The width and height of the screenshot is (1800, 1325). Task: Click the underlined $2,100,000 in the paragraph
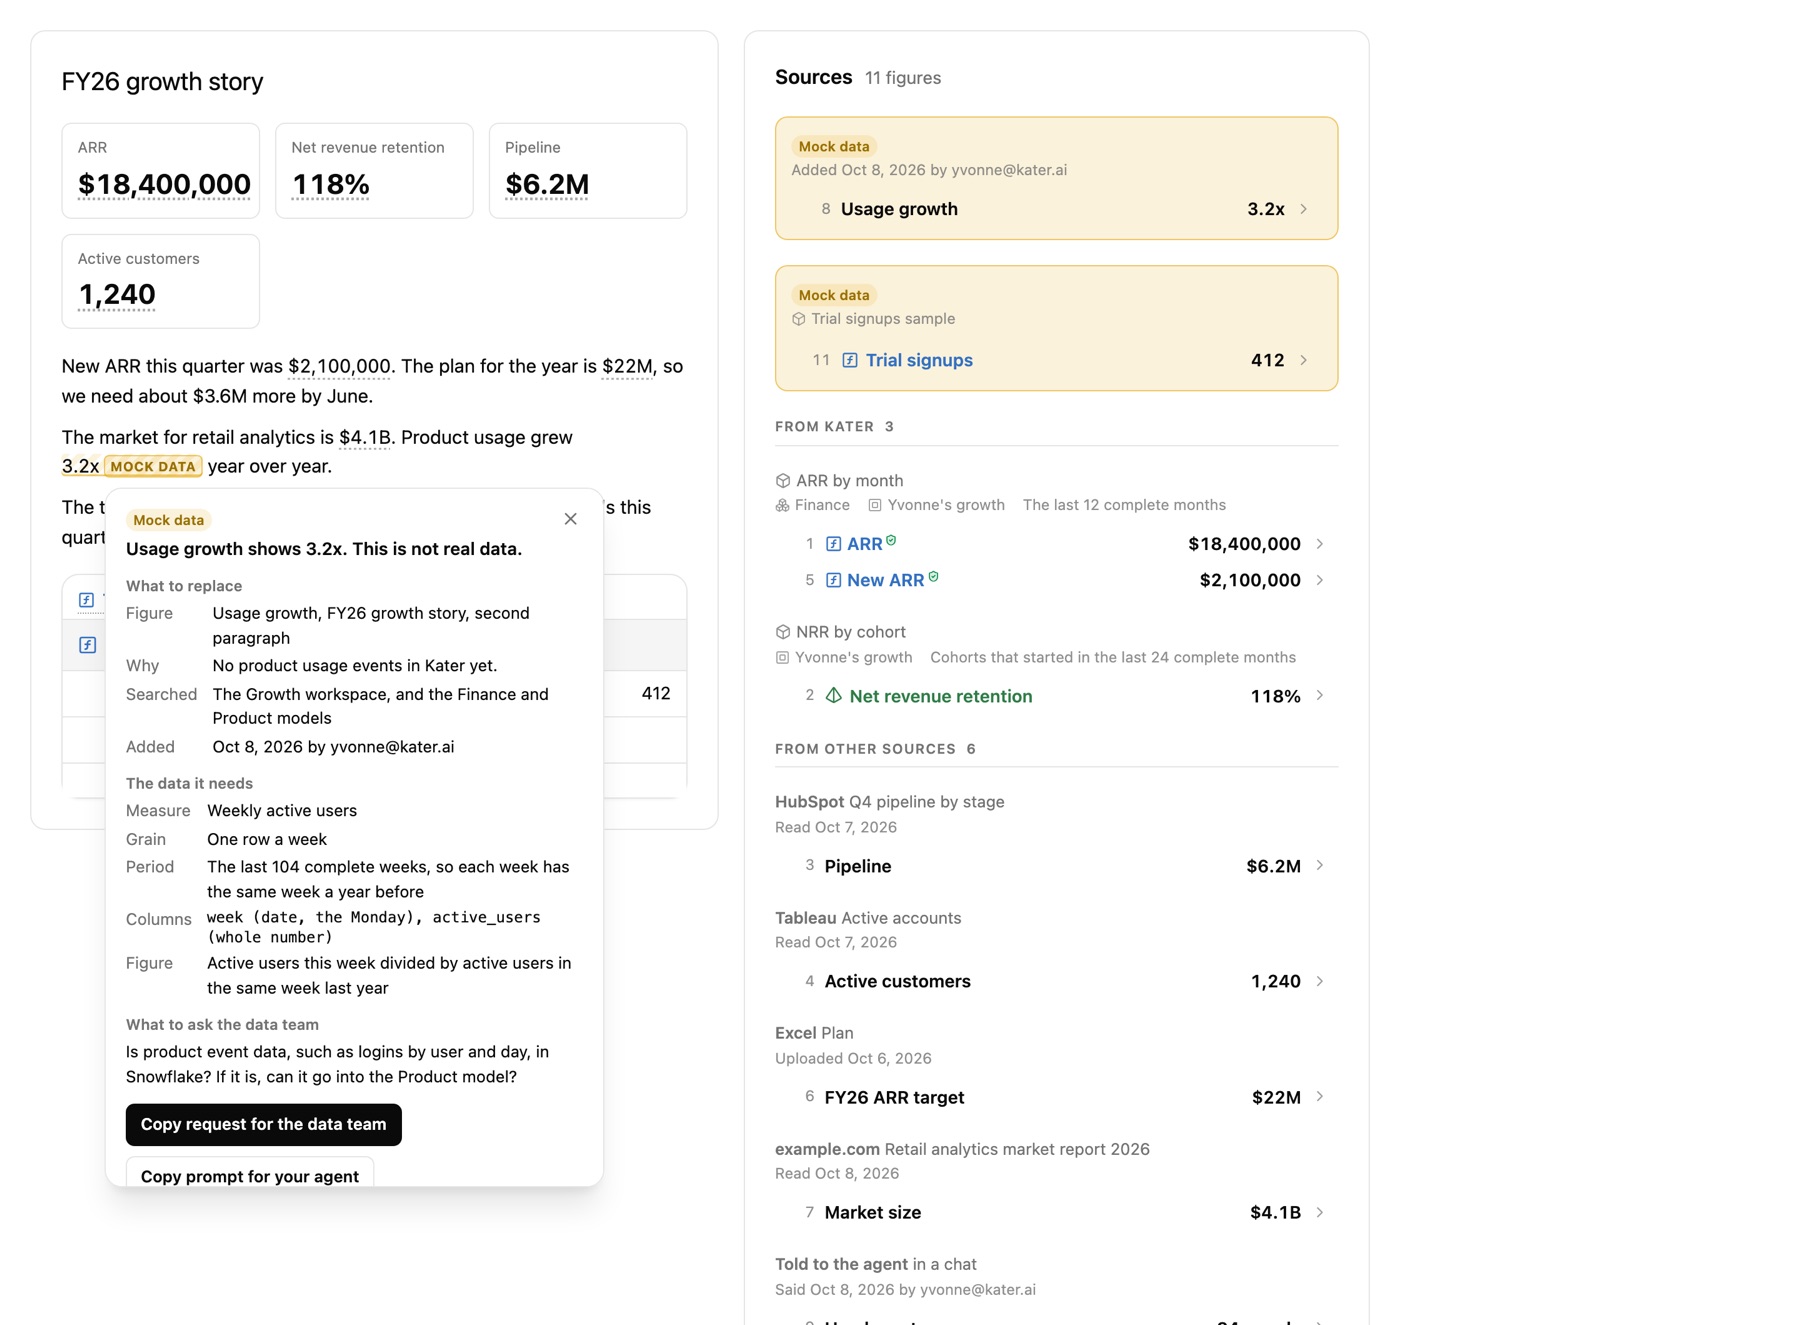[339, 367]
